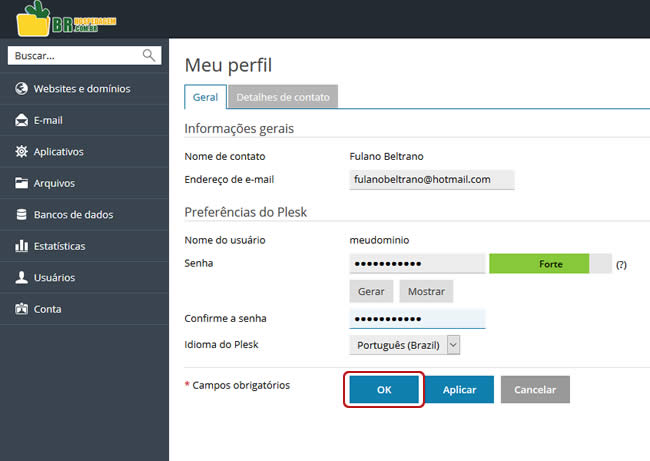The height and width of the screenshot is (461, 650).
Task: Click the Preferências do Plesk heading
Action: (245, 212)
